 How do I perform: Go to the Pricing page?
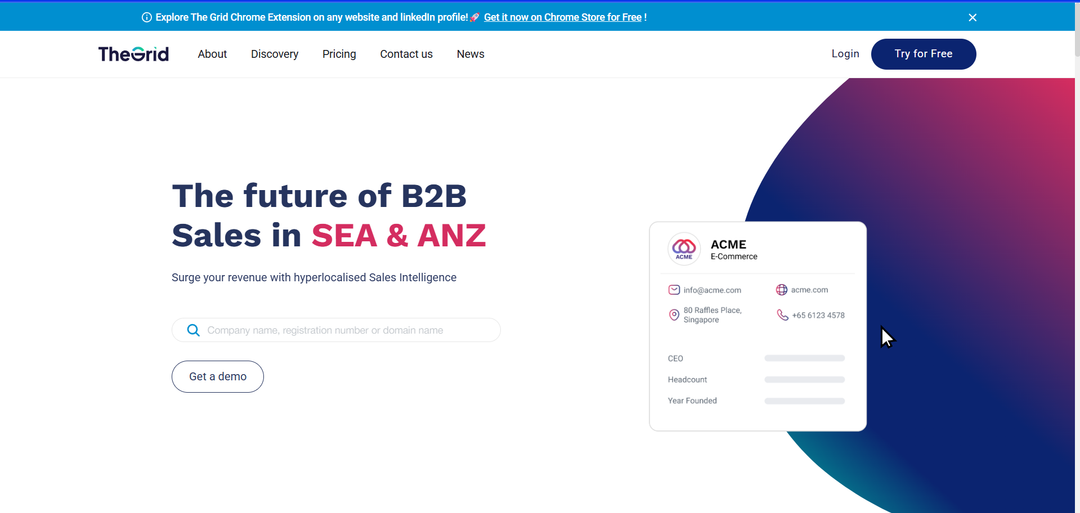(x=339, y=54)
